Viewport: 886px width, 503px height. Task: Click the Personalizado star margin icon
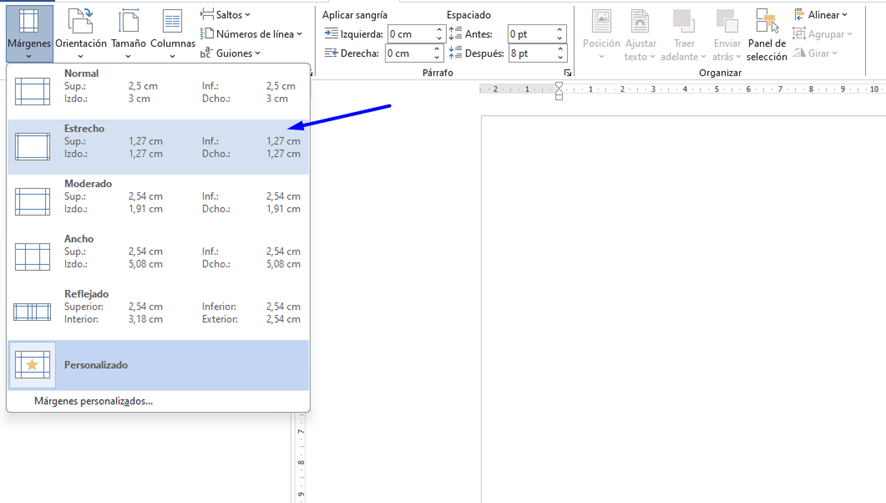click(32, 365)
